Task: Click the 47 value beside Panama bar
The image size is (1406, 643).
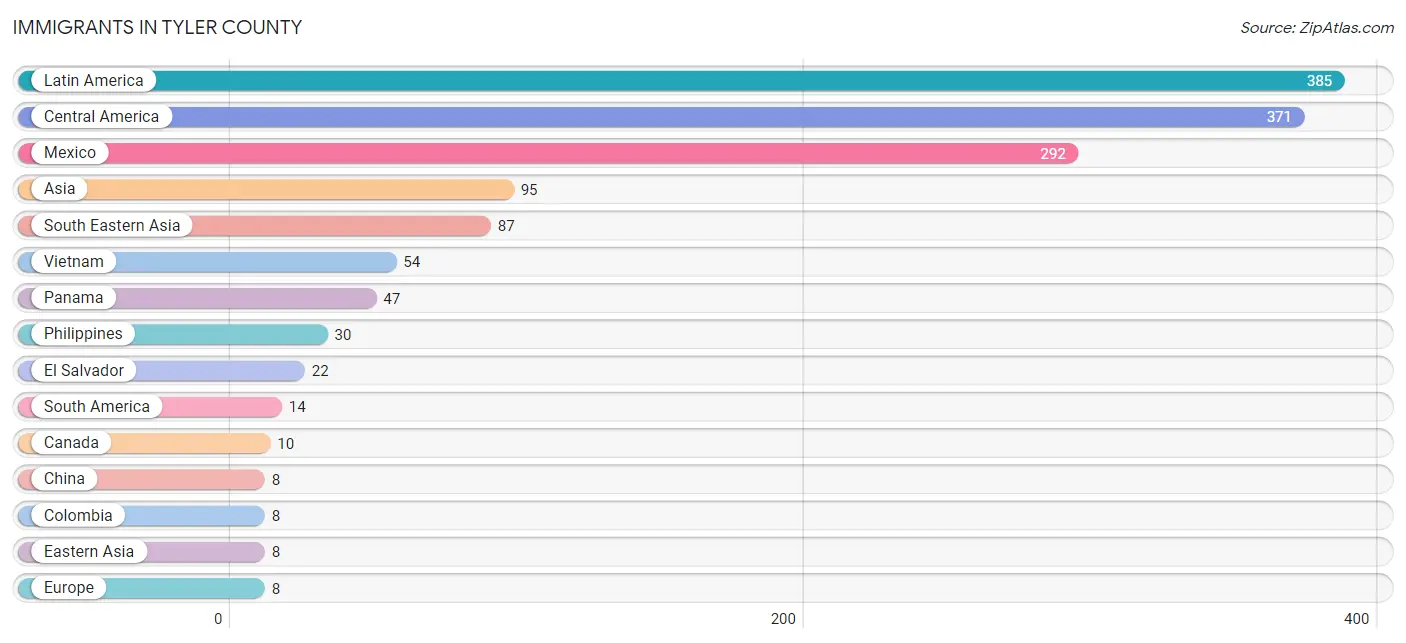Action: point(391,299)
